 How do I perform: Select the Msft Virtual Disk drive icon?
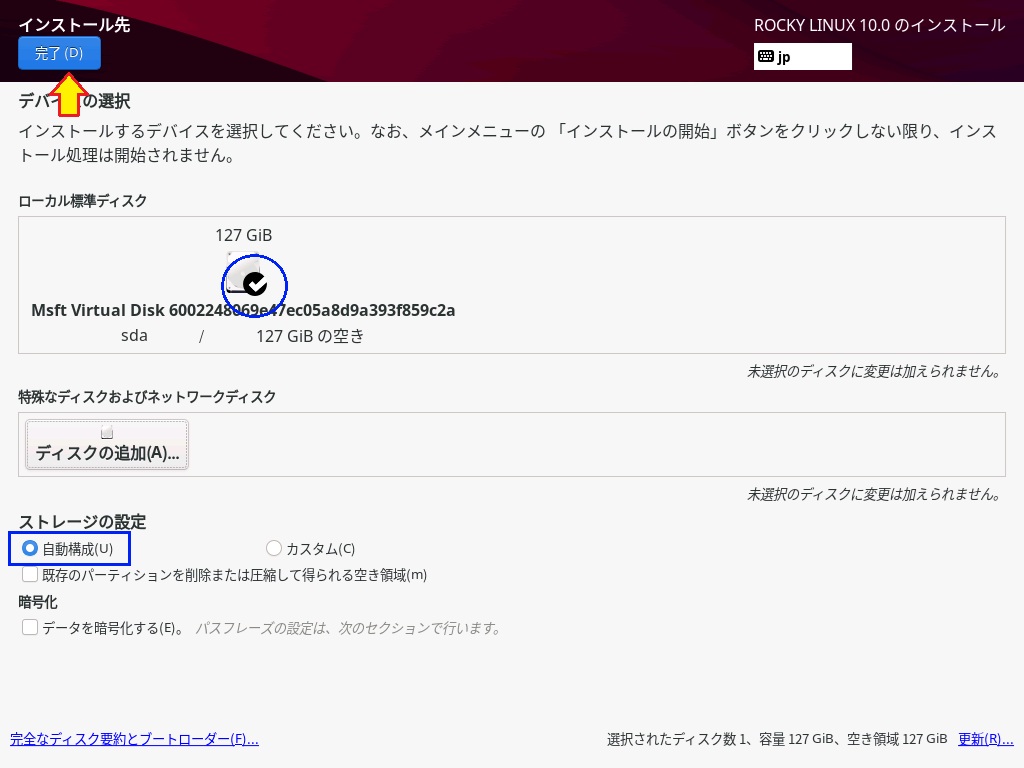pyautogui.click(x=240, y=275)
